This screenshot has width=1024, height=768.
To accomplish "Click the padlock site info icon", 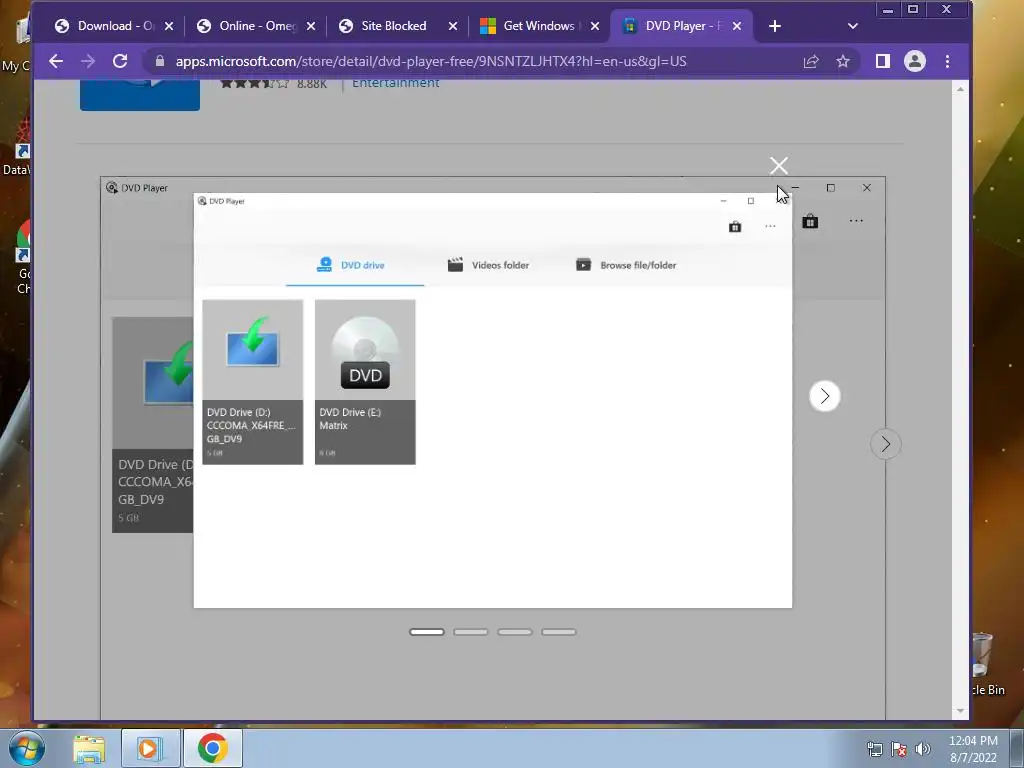I will click(x=159, y=61).
